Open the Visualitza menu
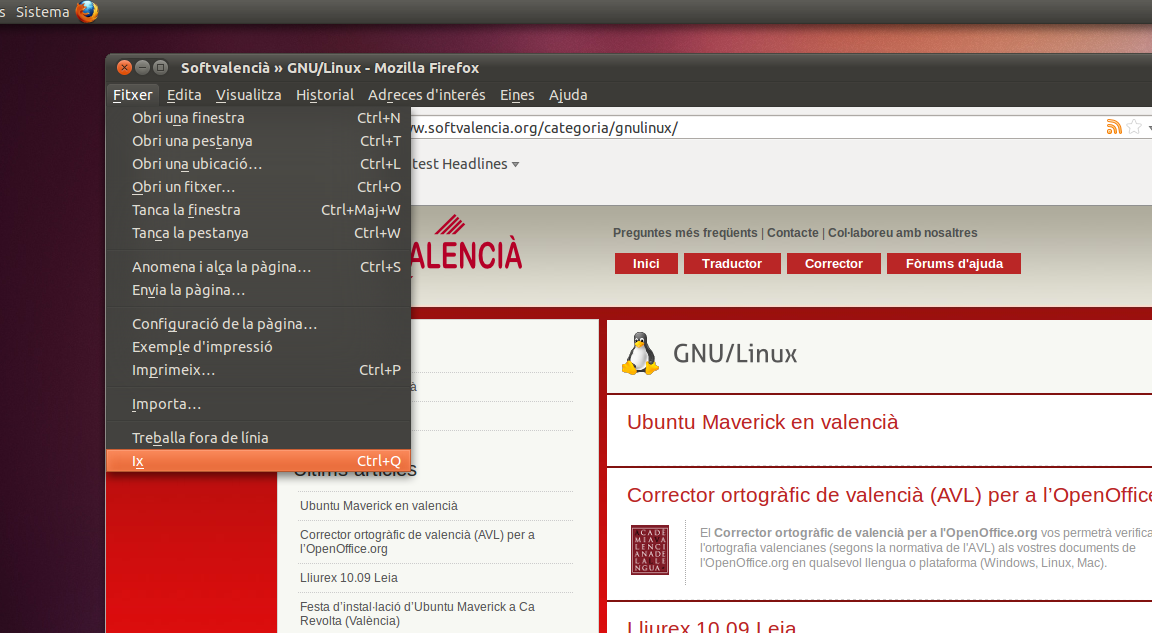1152x633 pixels. 248,95
